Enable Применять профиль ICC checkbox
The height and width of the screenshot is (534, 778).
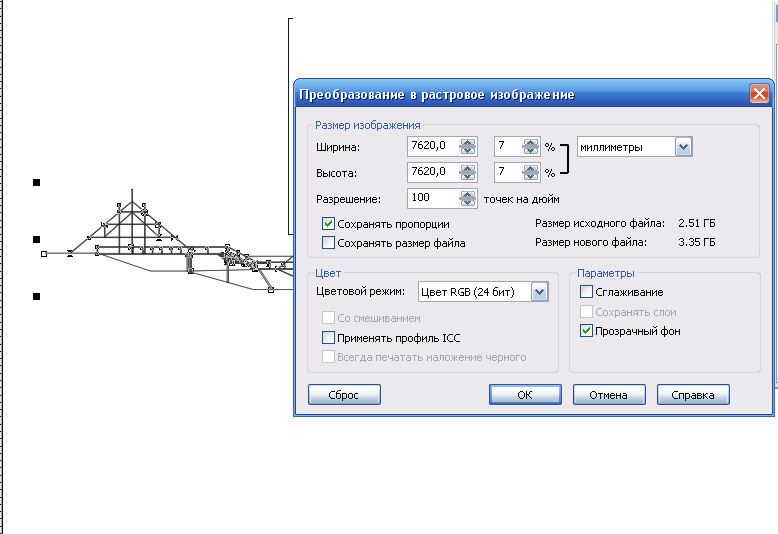click(x=328, y=338)
